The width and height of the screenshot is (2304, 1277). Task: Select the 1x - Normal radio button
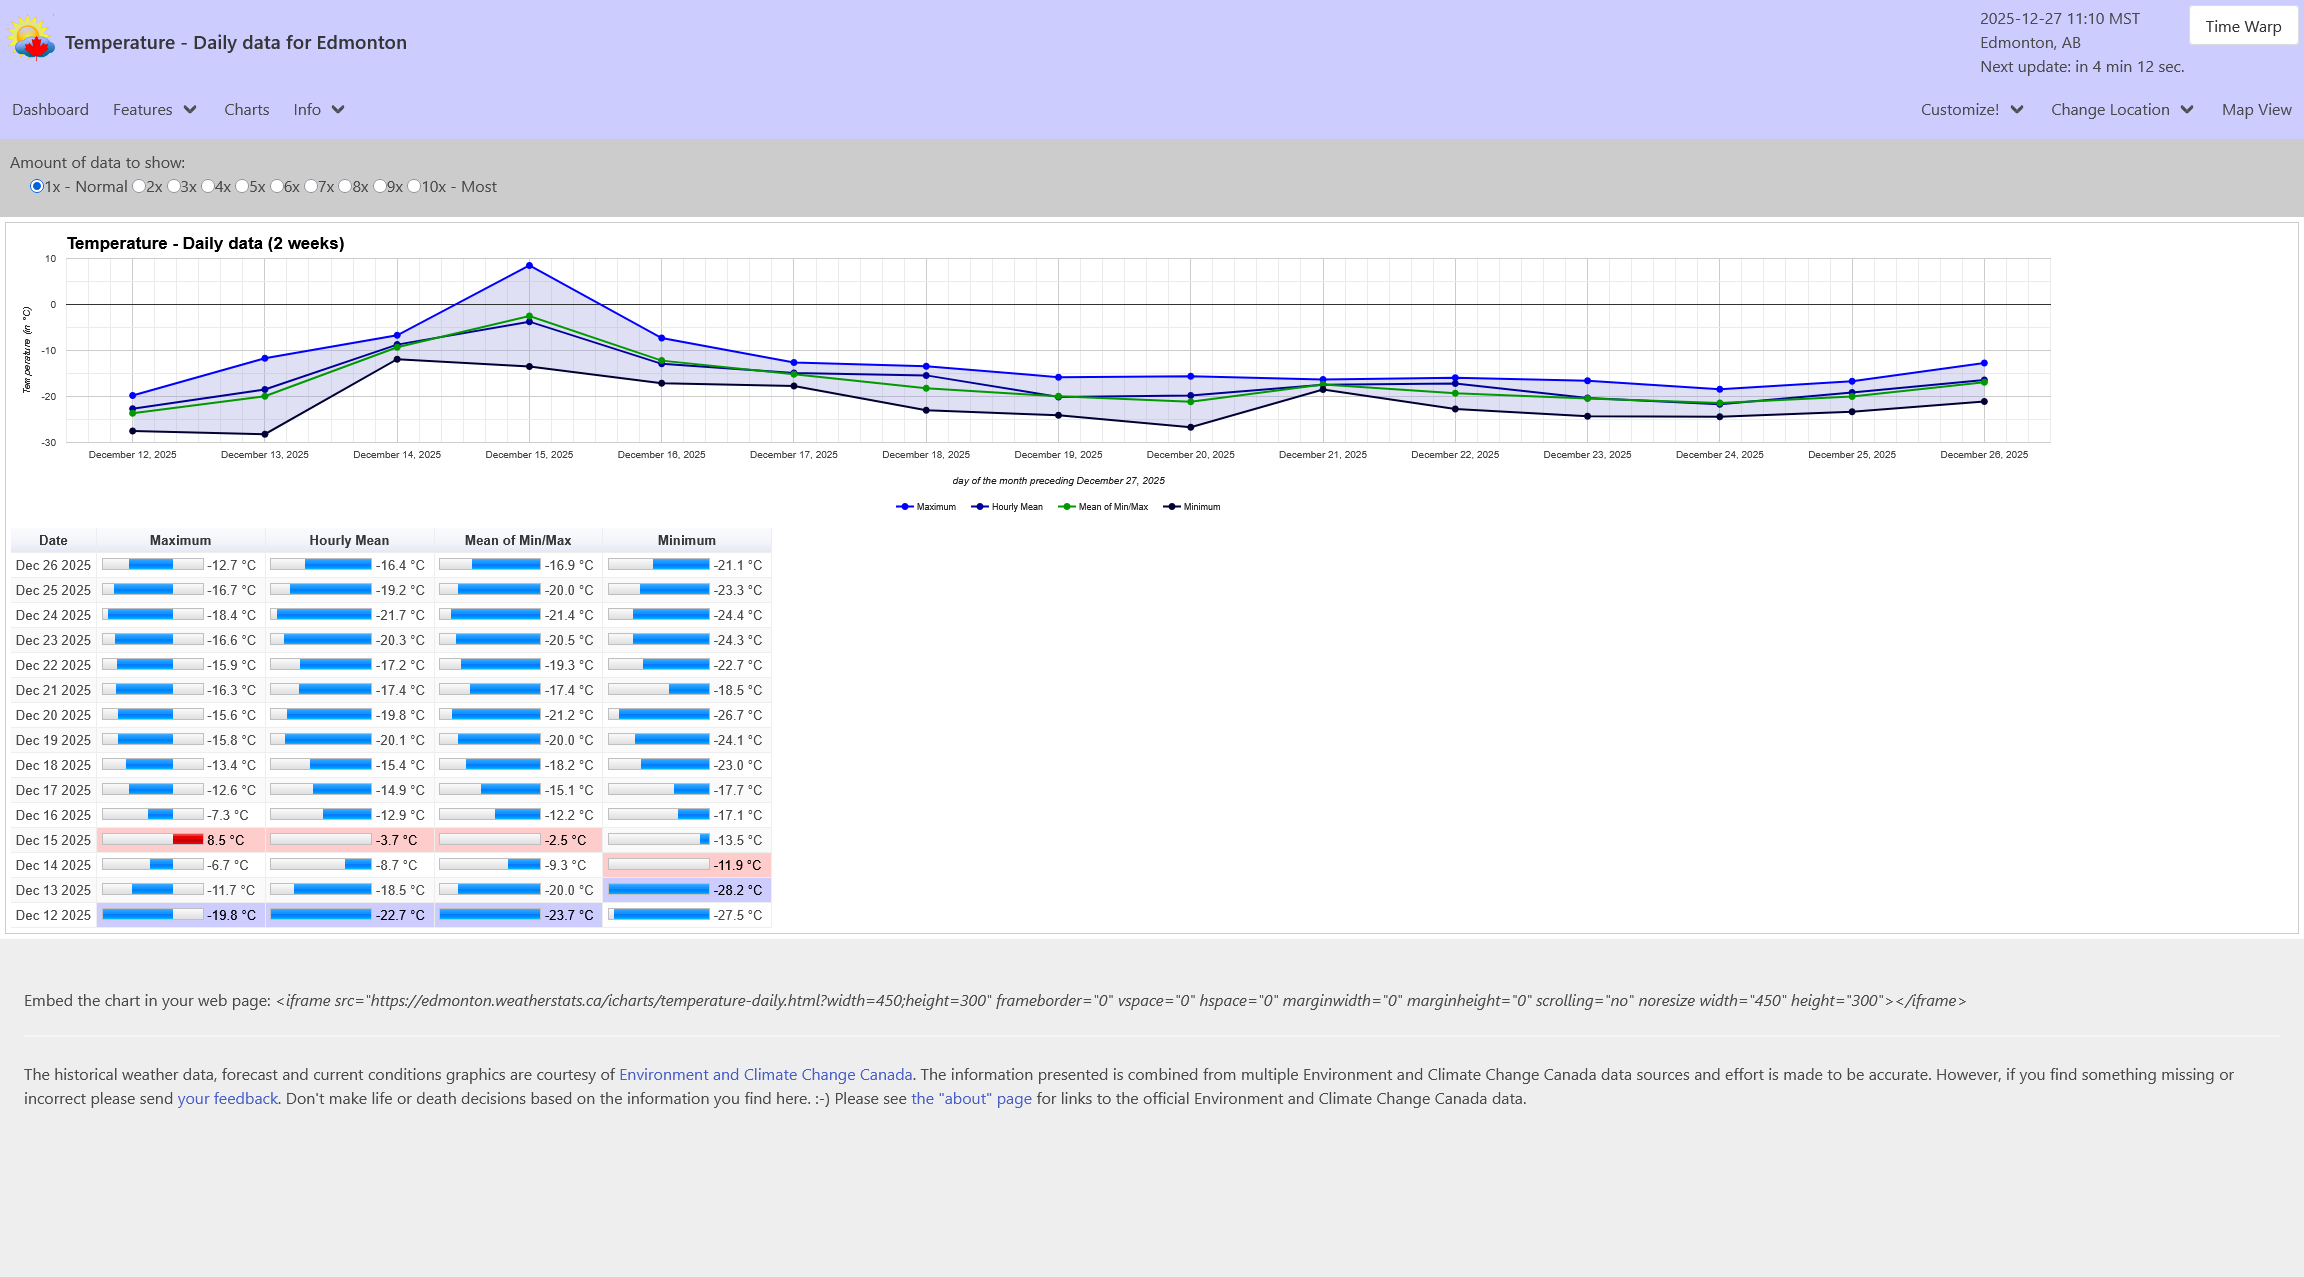point(37,187)
